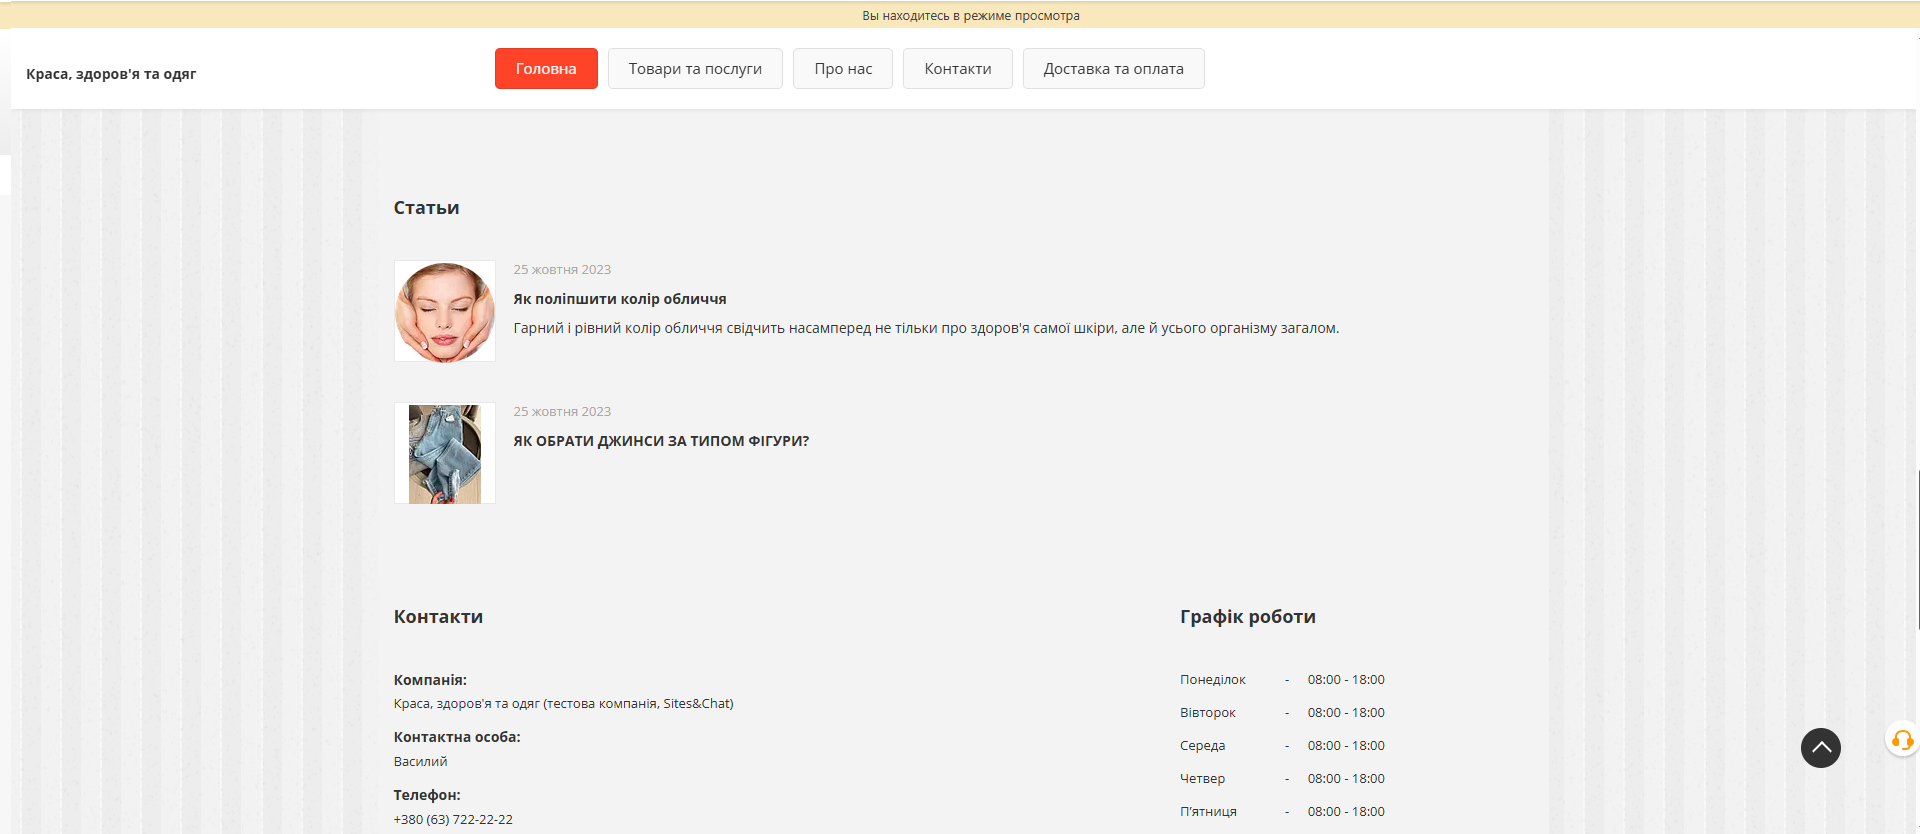Click the preview mode notice banner
1920x834 pixels.
click(x=970, y=15)
